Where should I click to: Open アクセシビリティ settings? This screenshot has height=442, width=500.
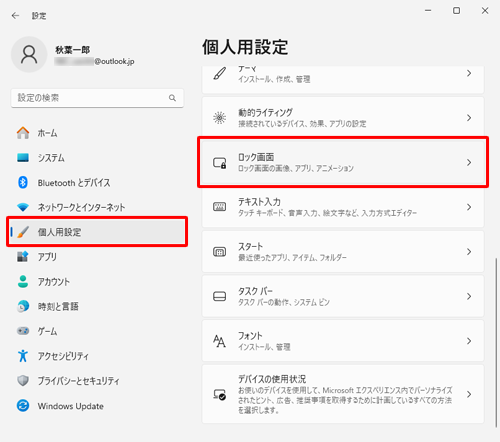tap(97, 356)
